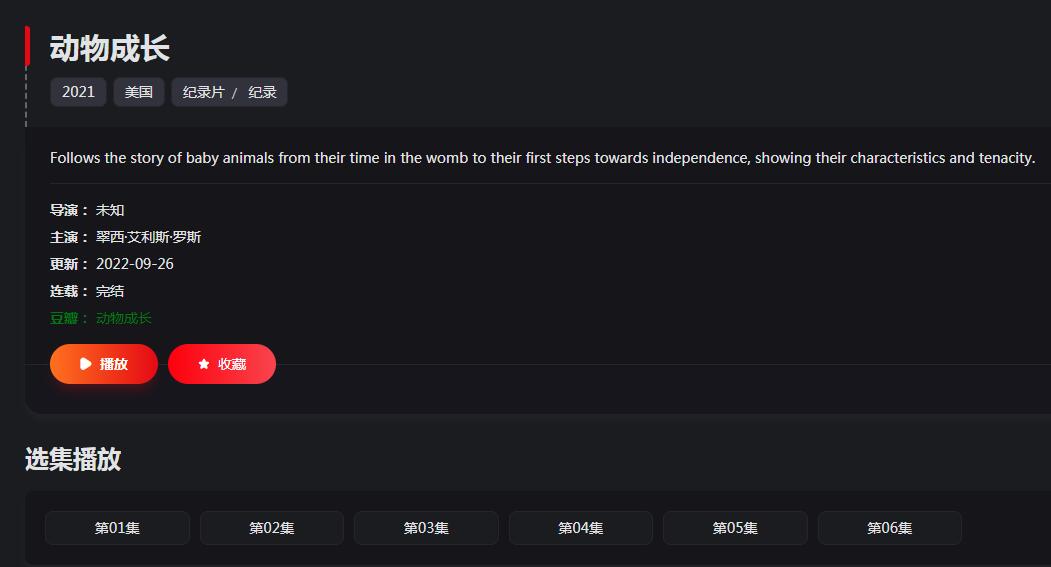The height and width of the screenshot is (567, 1051).
Task: Open episode 第06集
Action: [889, 528]
